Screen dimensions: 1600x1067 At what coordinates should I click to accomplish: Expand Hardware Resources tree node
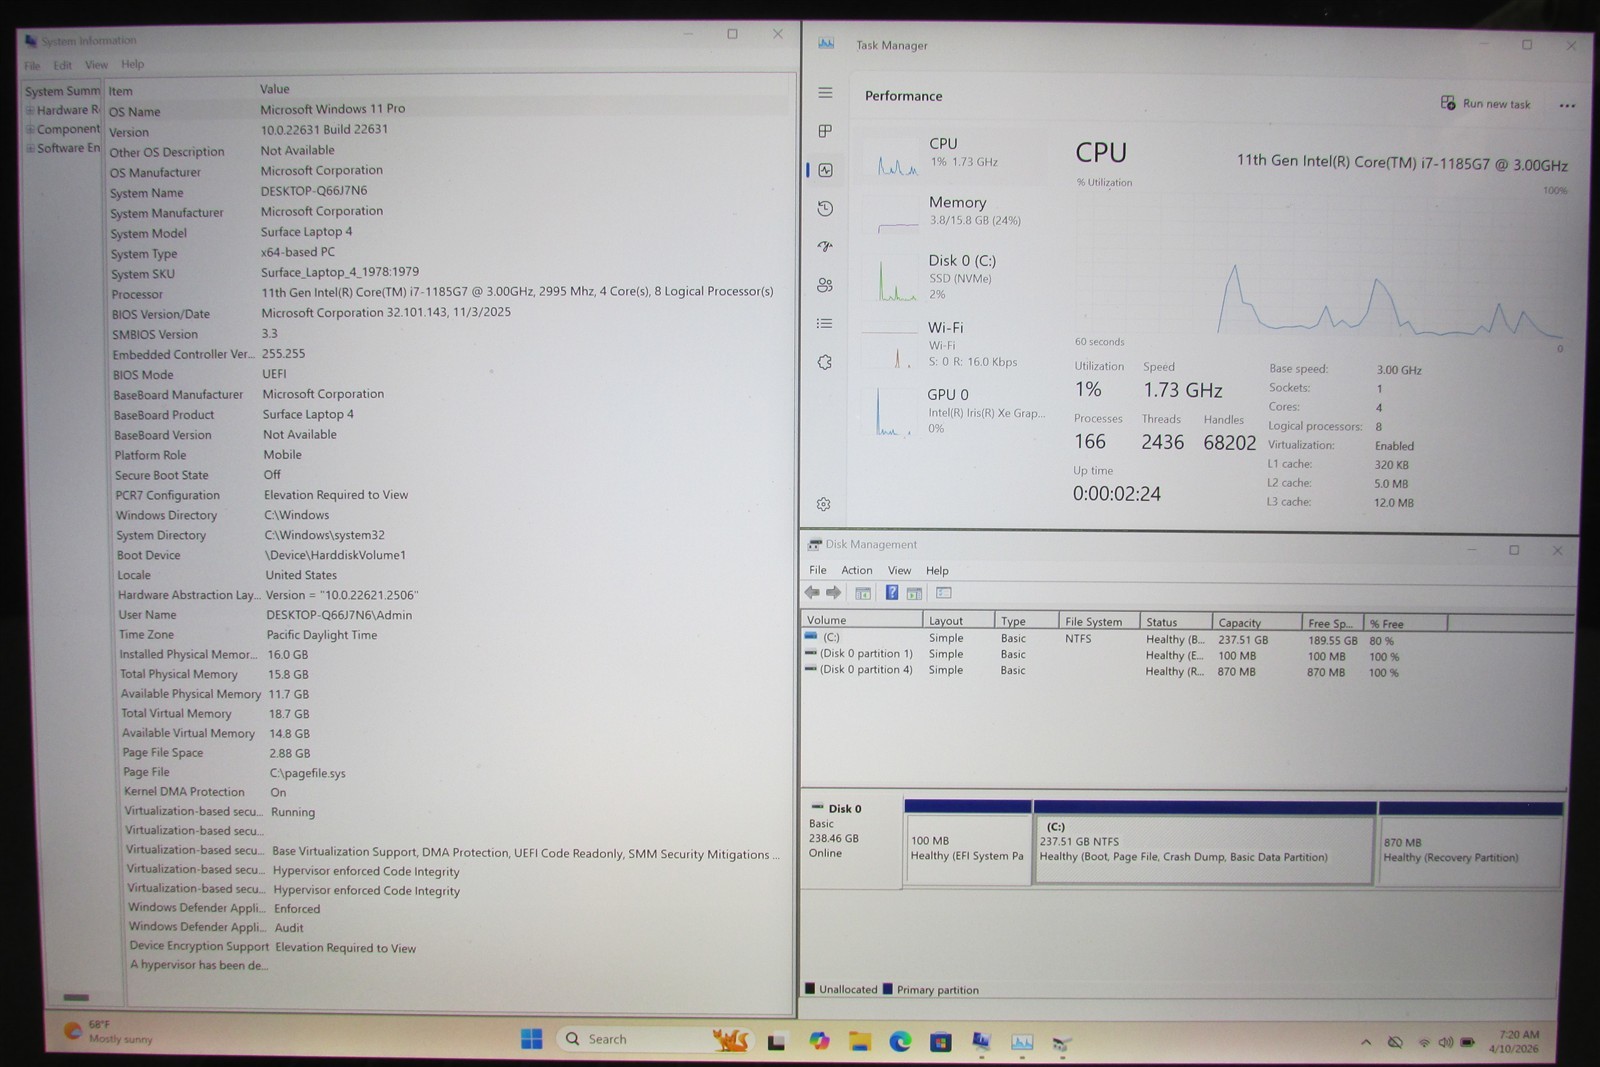click(30, 110)
